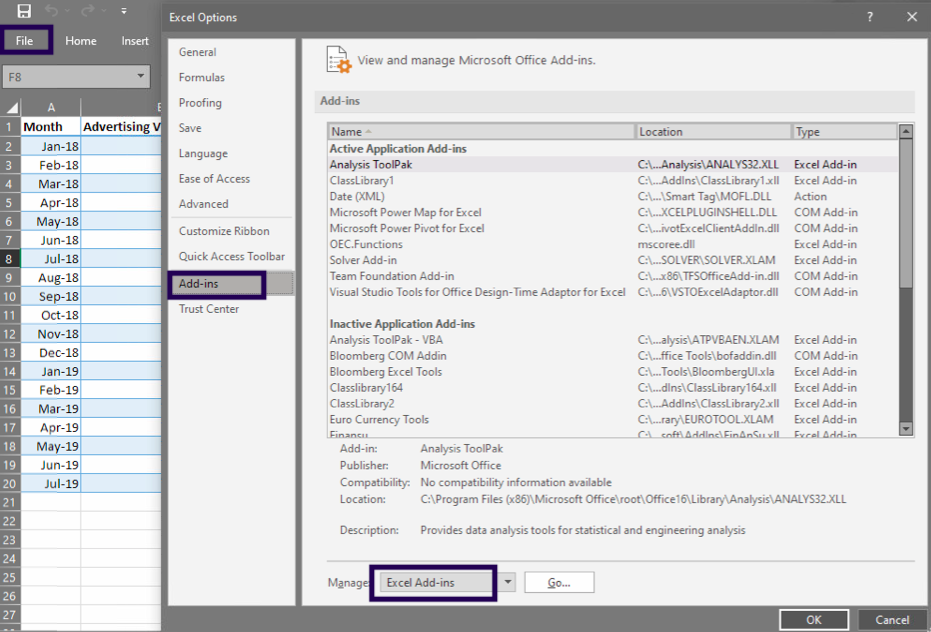Viewport: 931px width, 632px height.
Task: Select Customize Ribbon in the options sidebar
Action: (x=224, y=231)
